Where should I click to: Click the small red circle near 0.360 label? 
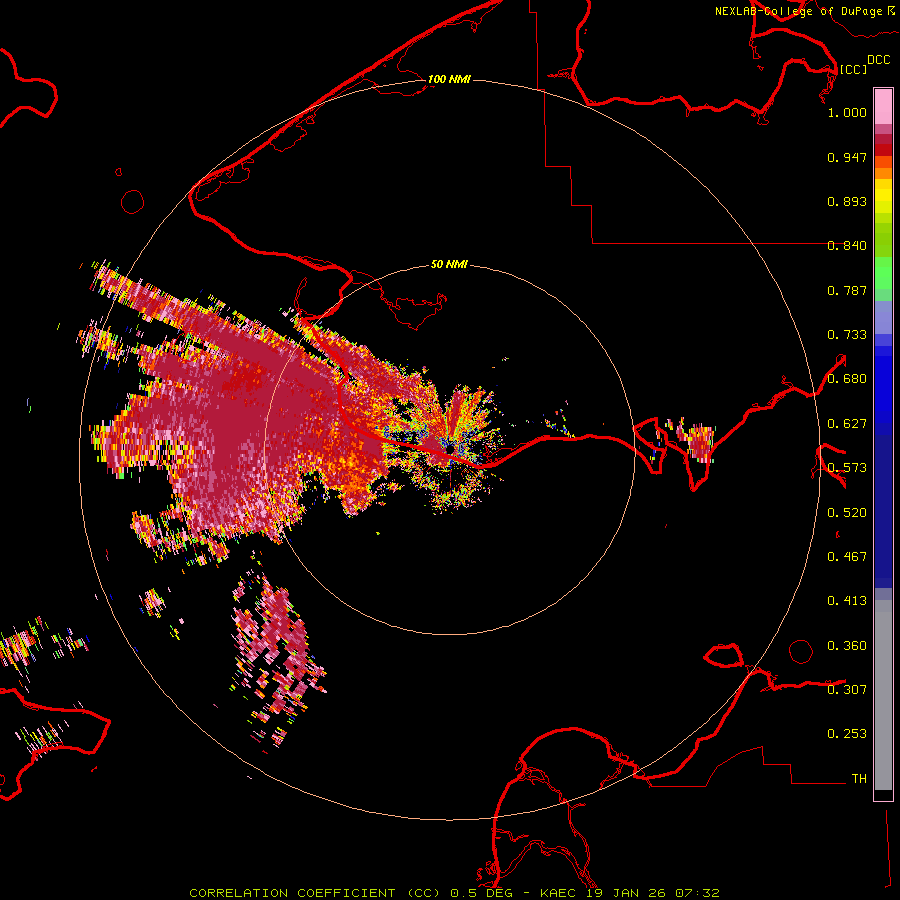(801, 651)
